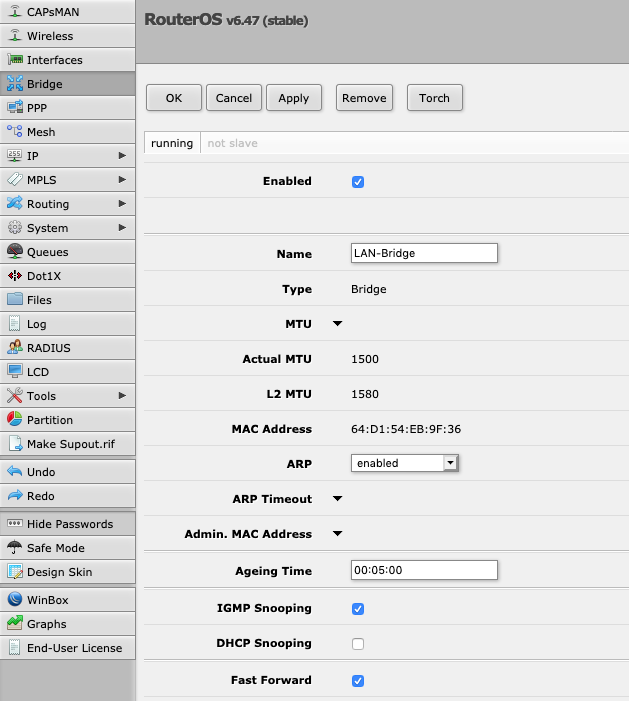Click the Routing arrows icon

[x=15, y=203]
